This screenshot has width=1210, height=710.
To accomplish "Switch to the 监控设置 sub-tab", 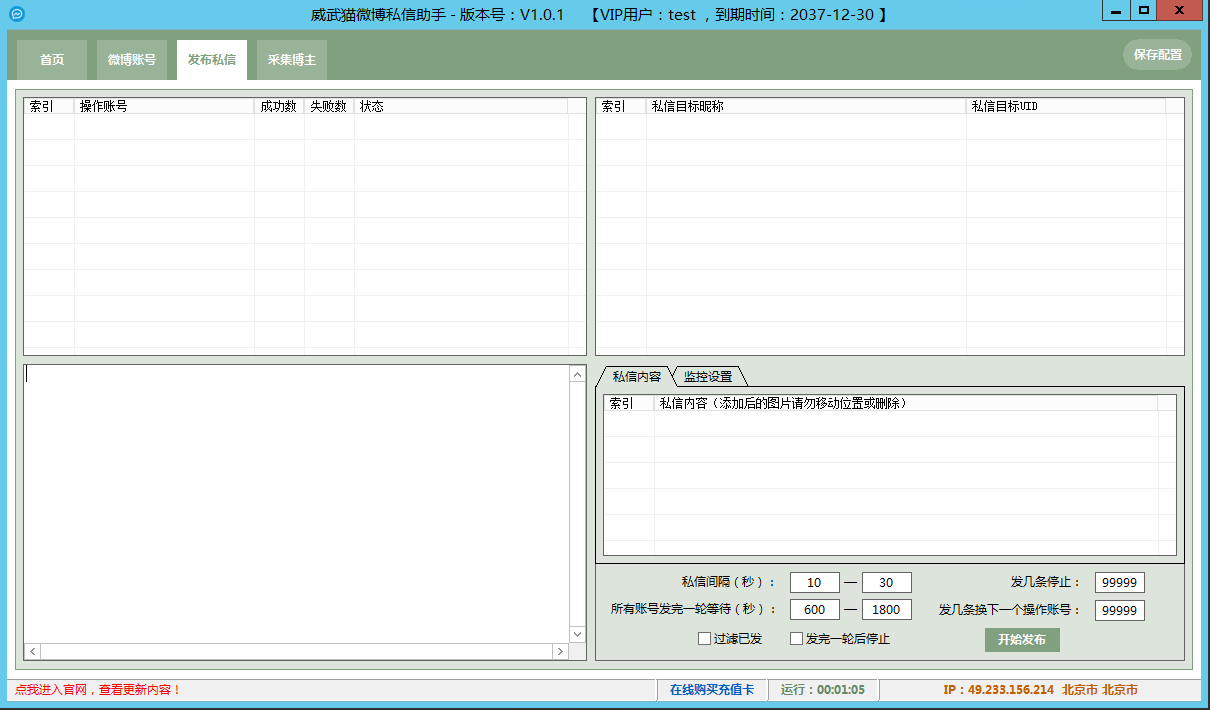I will pyautogui.click(x=708, y=377).
